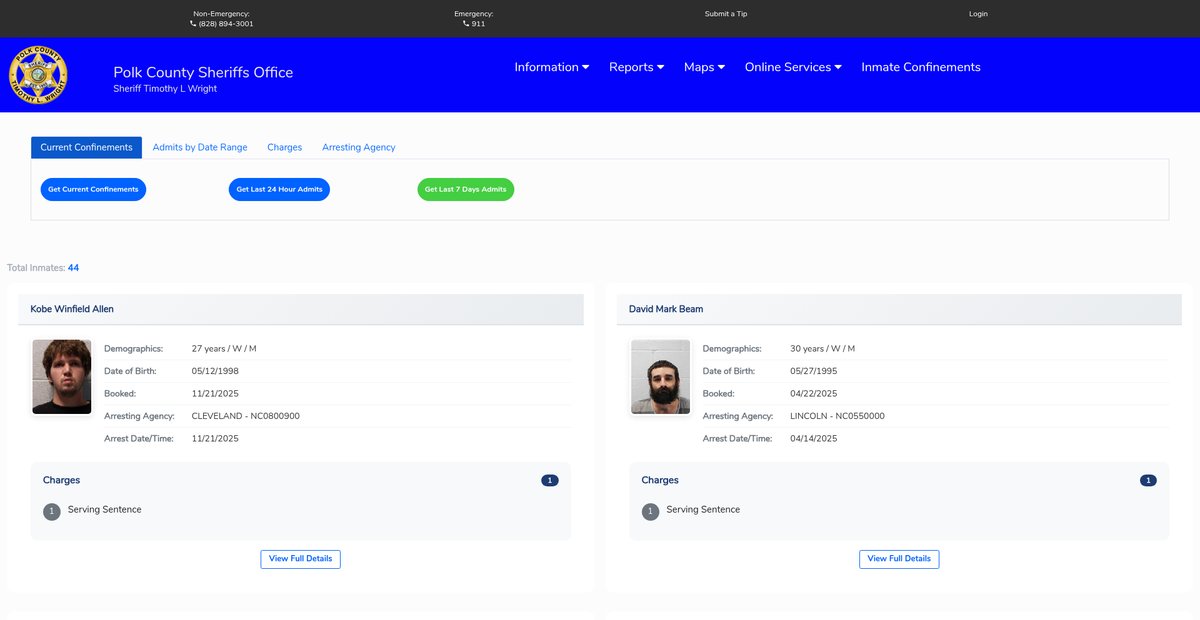This screenshot has width=1200, height=620.
Task: Open David Mark Beam's mugshot photo
Action: [660, 377]
